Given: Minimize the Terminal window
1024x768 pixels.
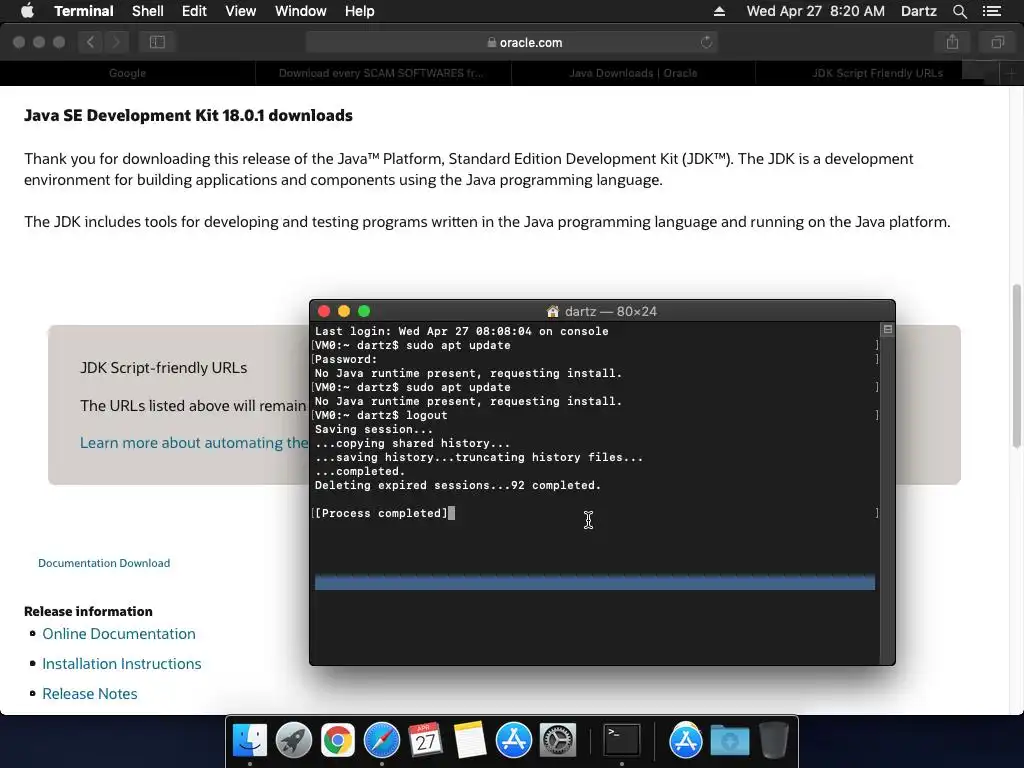Looking at the screenshot, I should click(344, 311).
